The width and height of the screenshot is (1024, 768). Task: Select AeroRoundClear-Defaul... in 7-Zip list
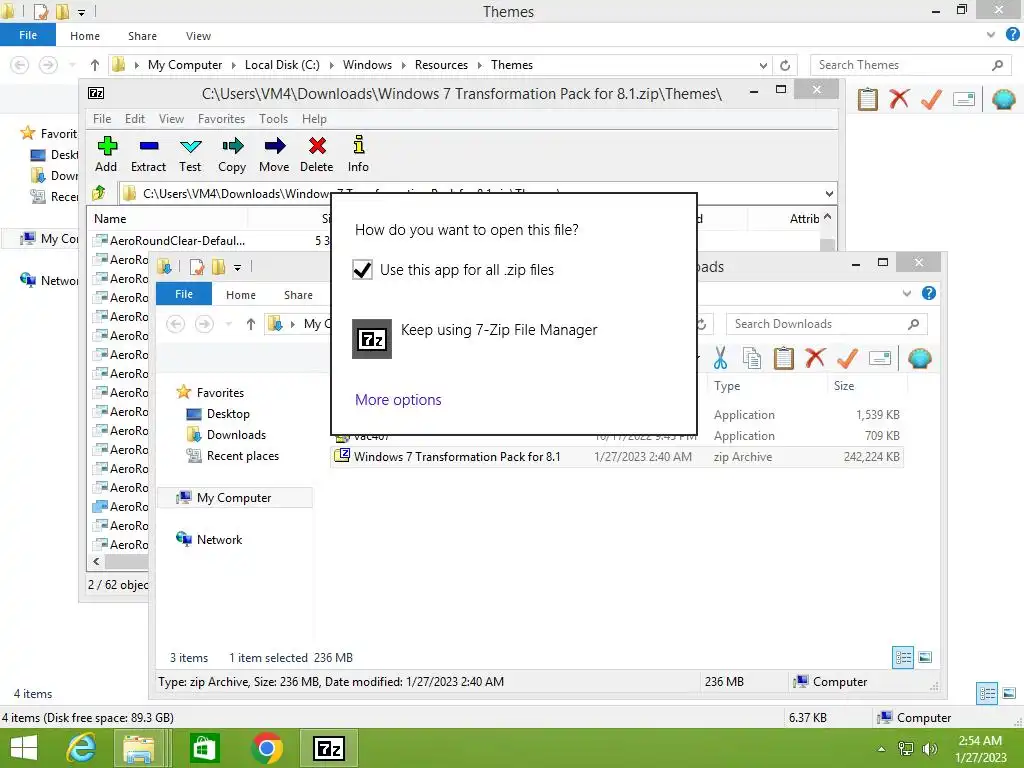(x=178, y=240)
